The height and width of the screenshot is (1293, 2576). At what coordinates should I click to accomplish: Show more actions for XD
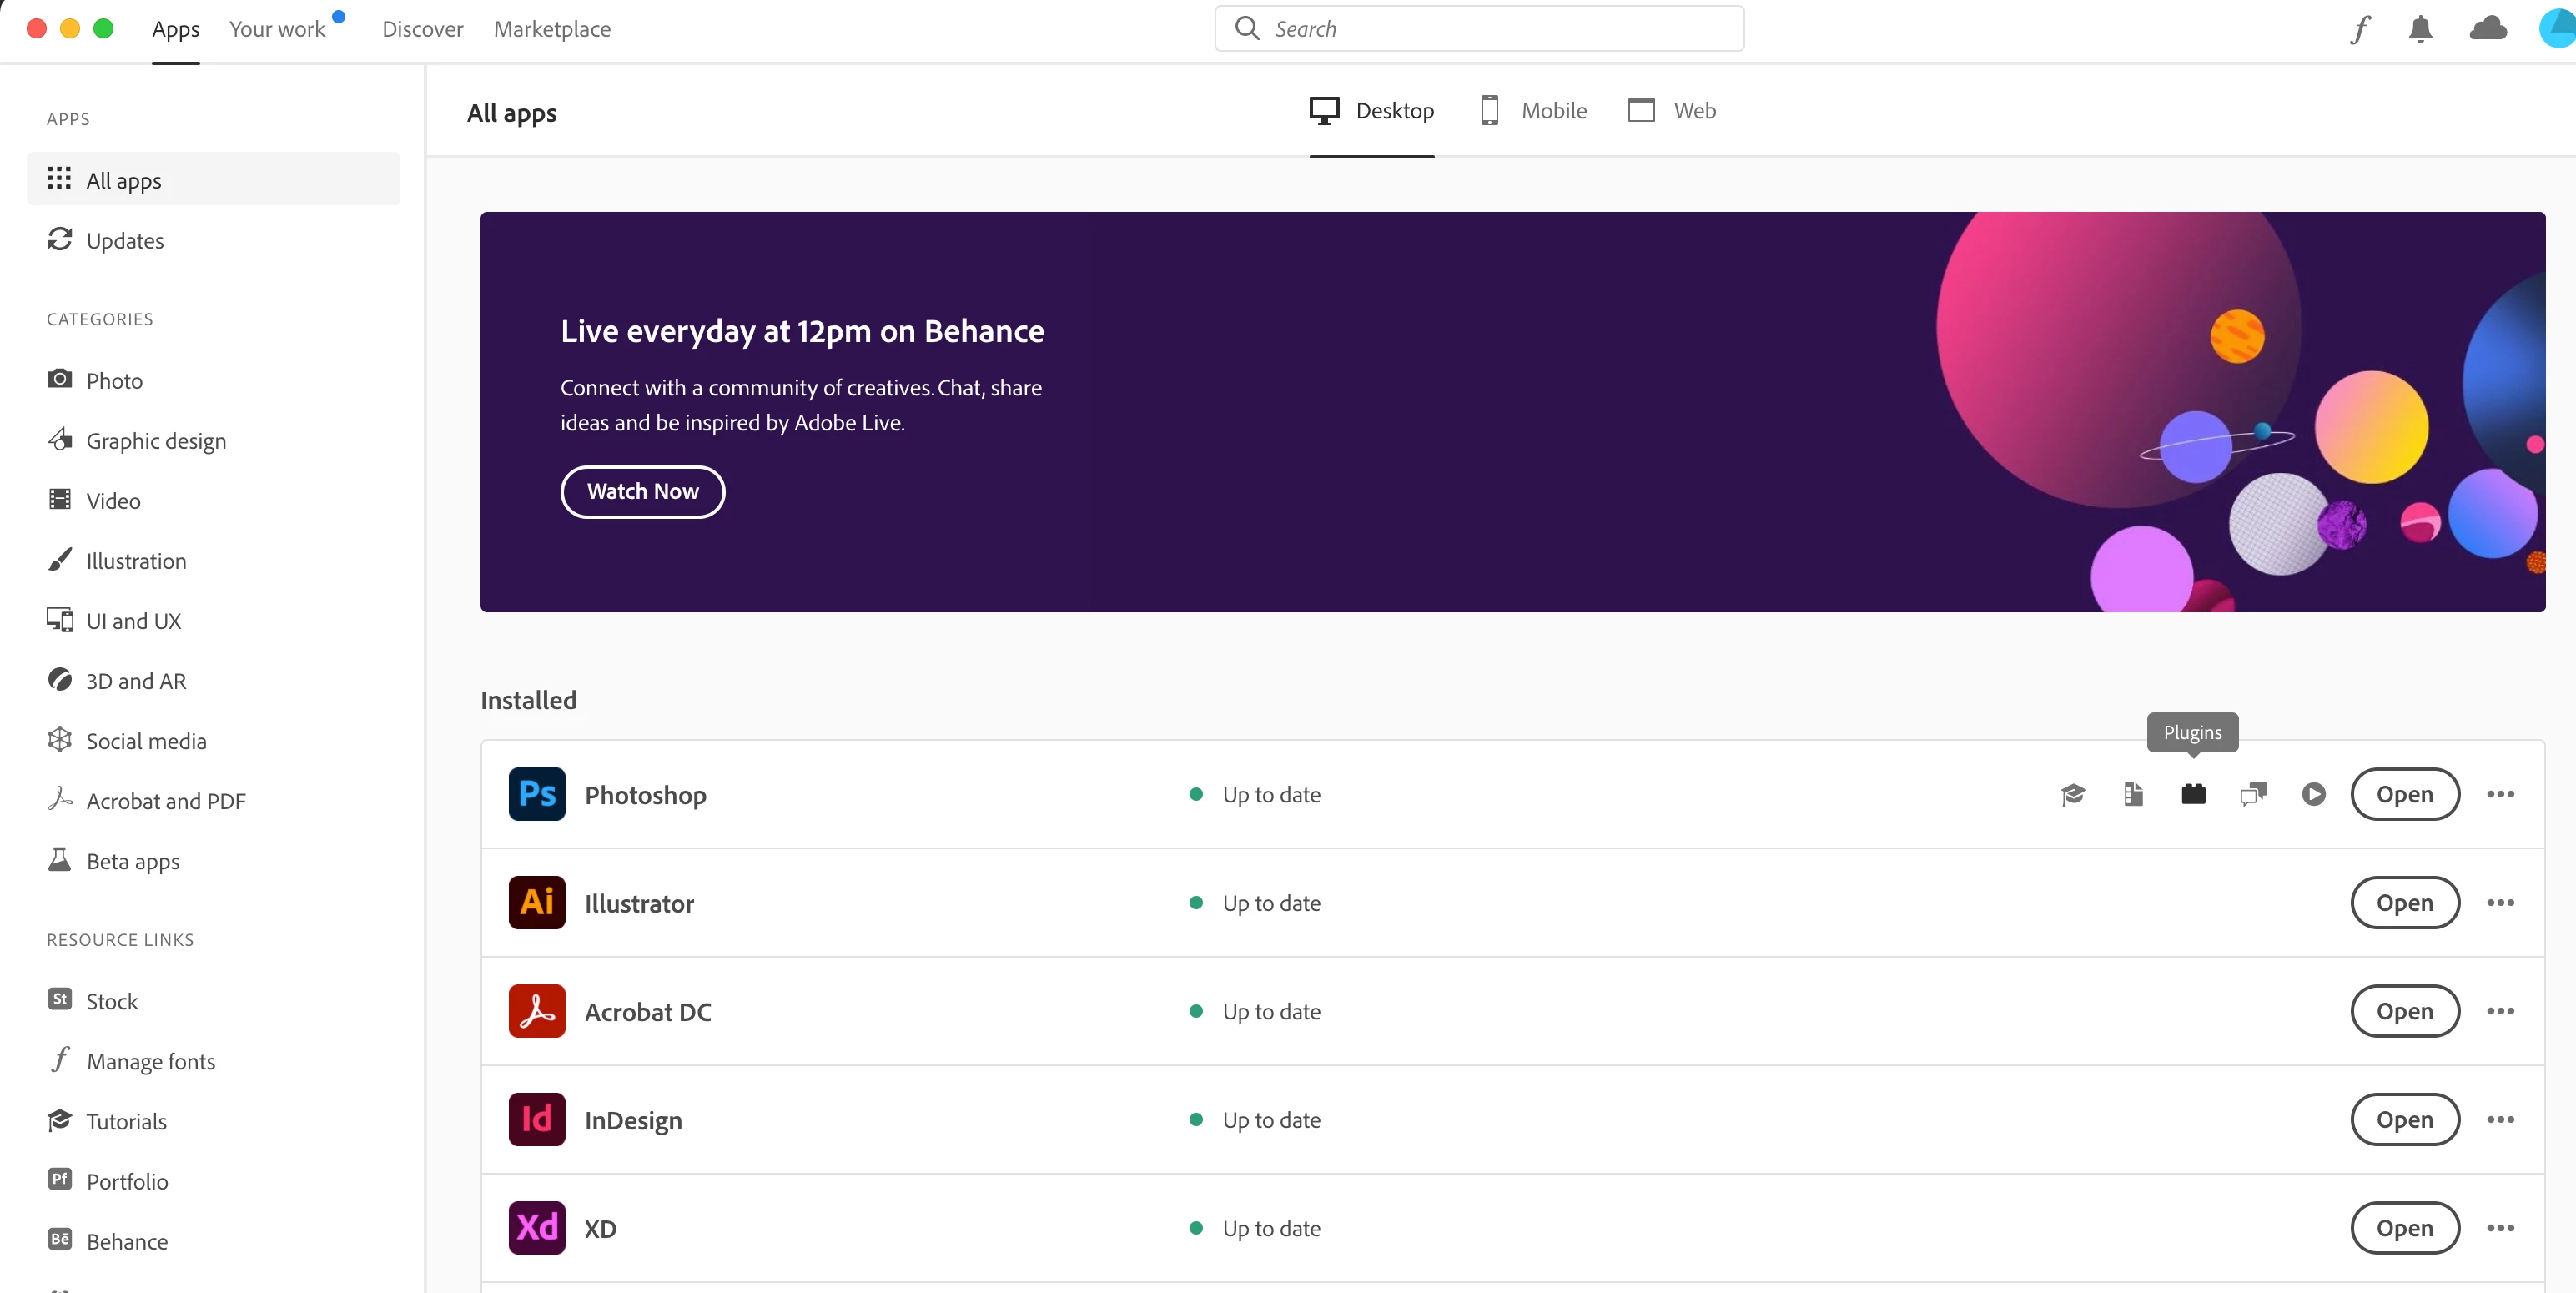pos(2499,1228)
